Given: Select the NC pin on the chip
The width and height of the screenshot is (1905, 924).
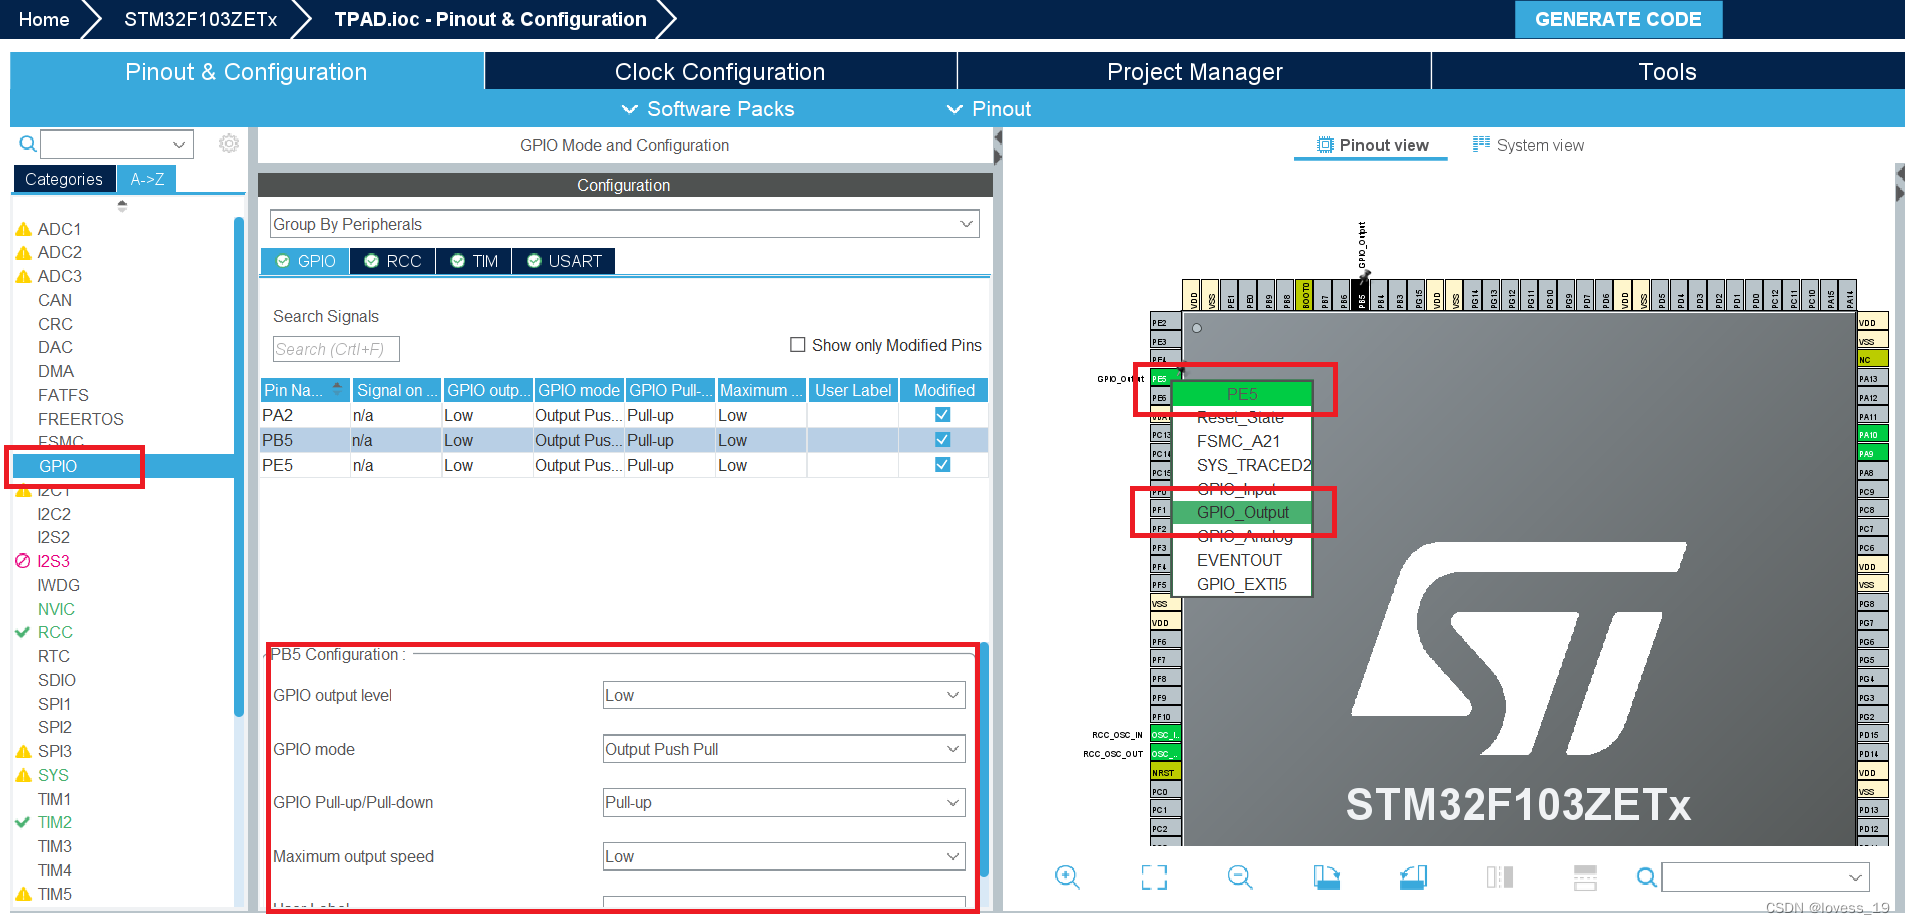Looking at the screenshot, I should pos(1872,360).
